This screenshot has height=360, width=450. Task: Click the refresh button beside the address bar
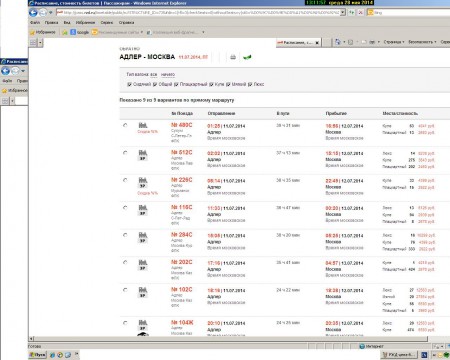352,12
